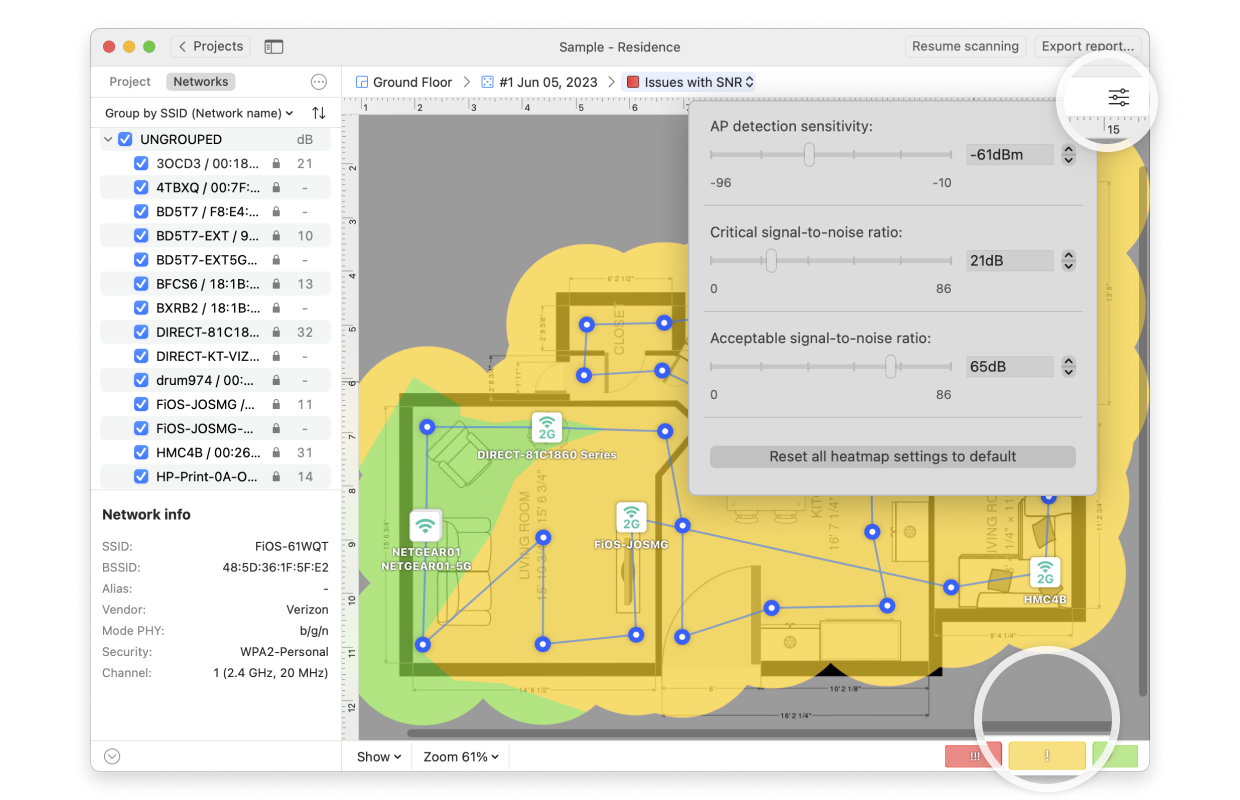
Task: Toggle the 3OCD3 network checkbox
Action: [142, 163]
